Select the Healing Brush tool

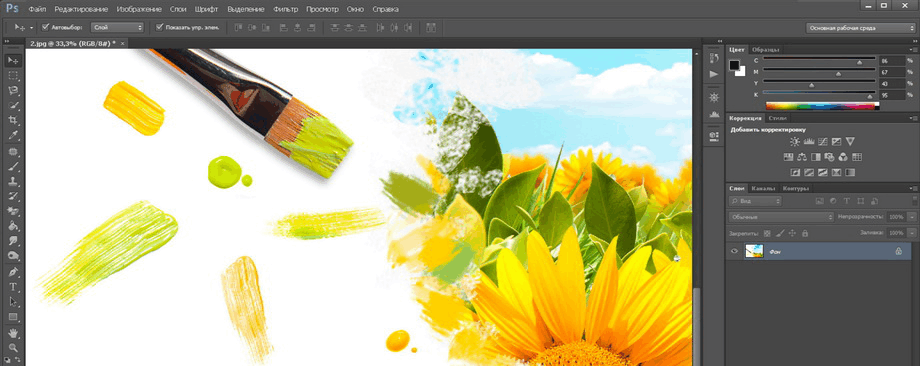[x=13, y=151]
